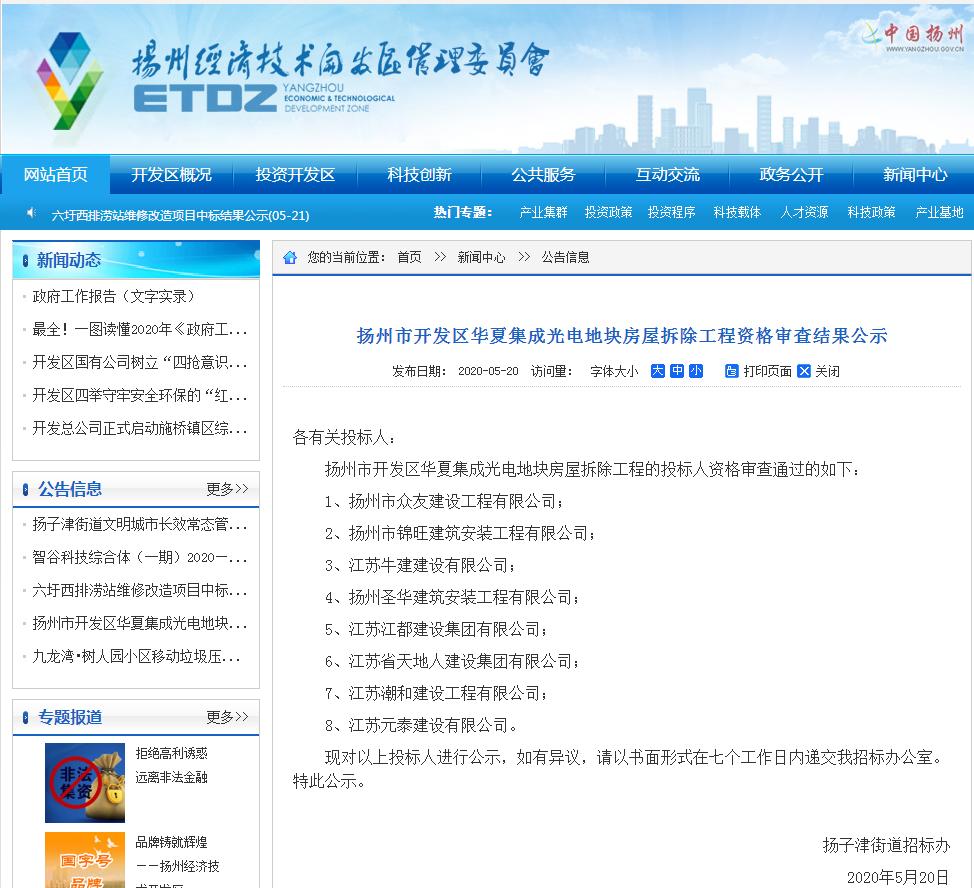Switch to the 投资开发区 tab
Viewport: 974px width, 888px height.
pos(295,173)
